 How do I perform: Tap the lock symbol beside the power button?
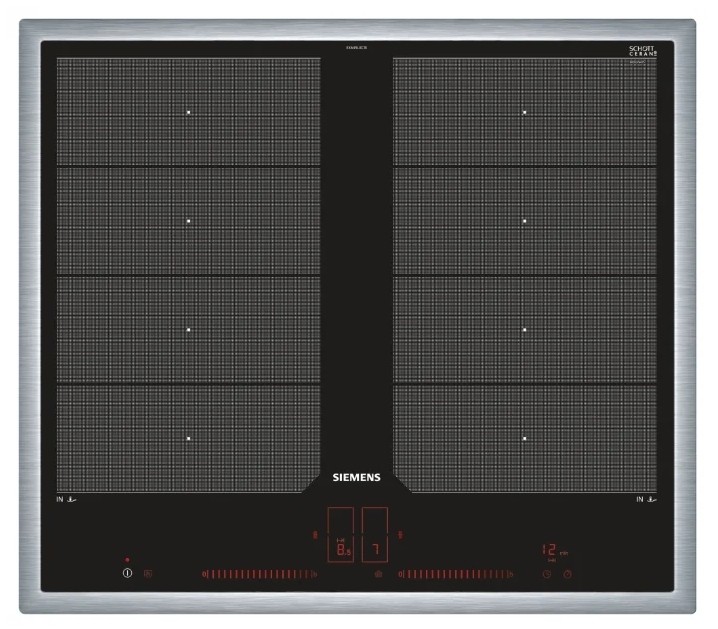[148, 573]
